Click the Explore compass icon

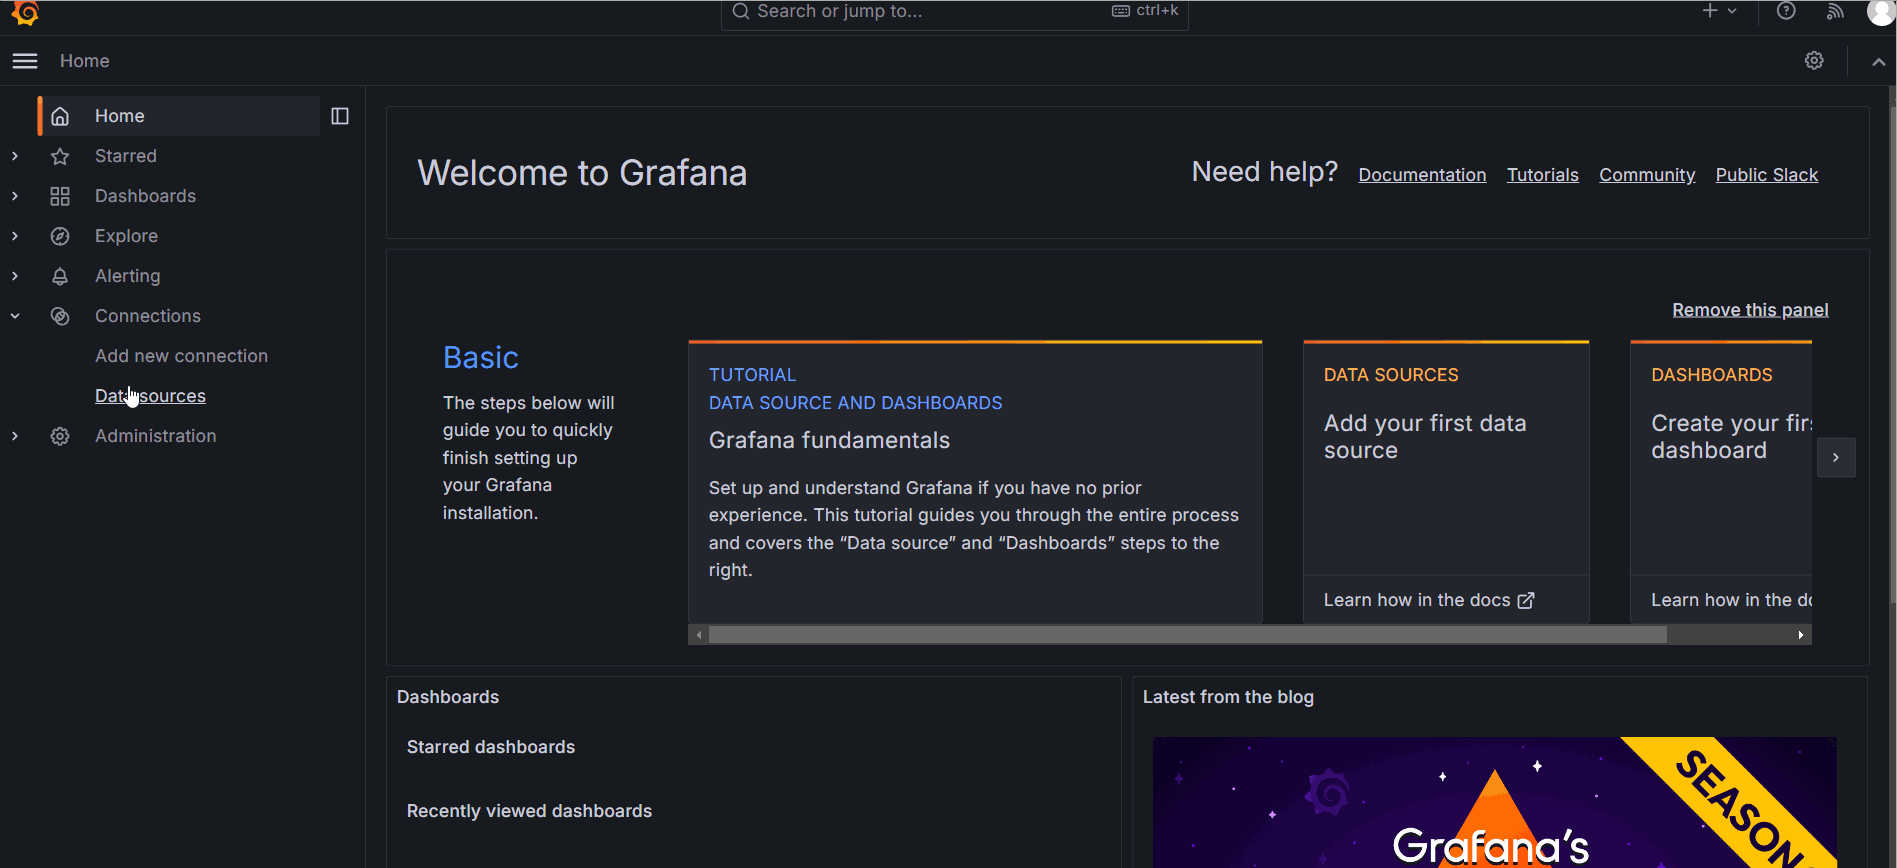(x=60, y=236)
